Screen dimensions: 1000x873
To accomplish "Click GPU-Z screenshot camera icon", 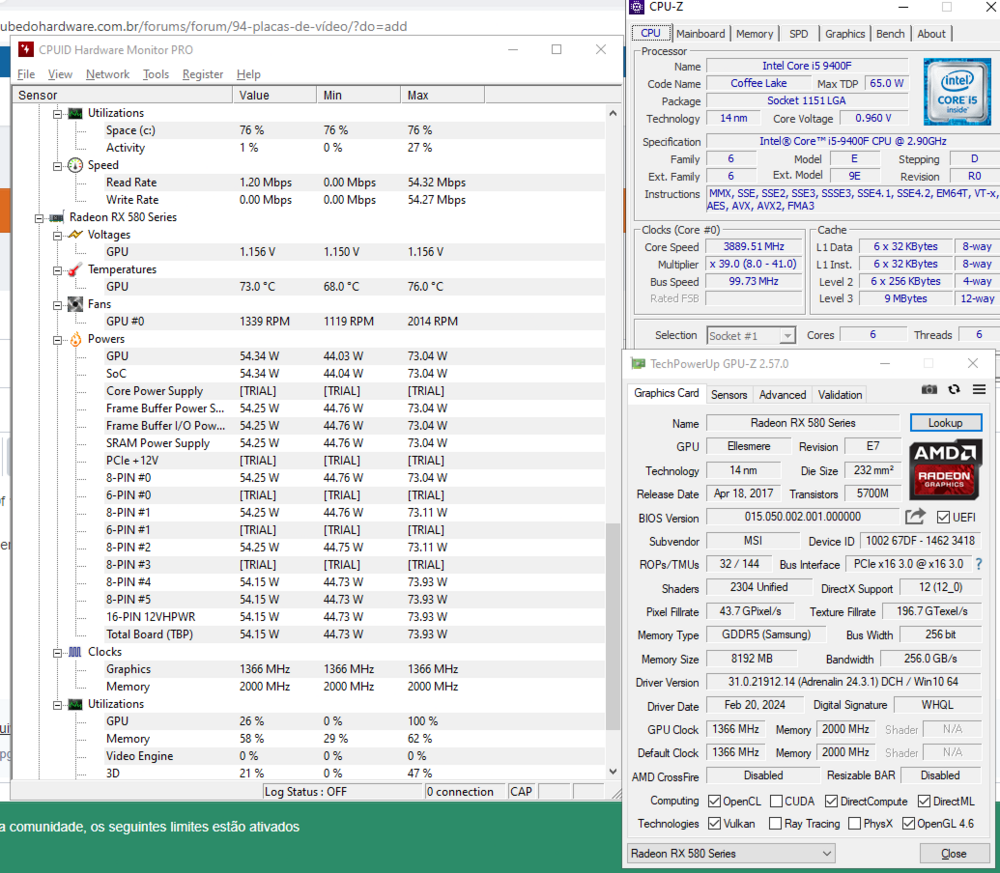I will point(929,390).
